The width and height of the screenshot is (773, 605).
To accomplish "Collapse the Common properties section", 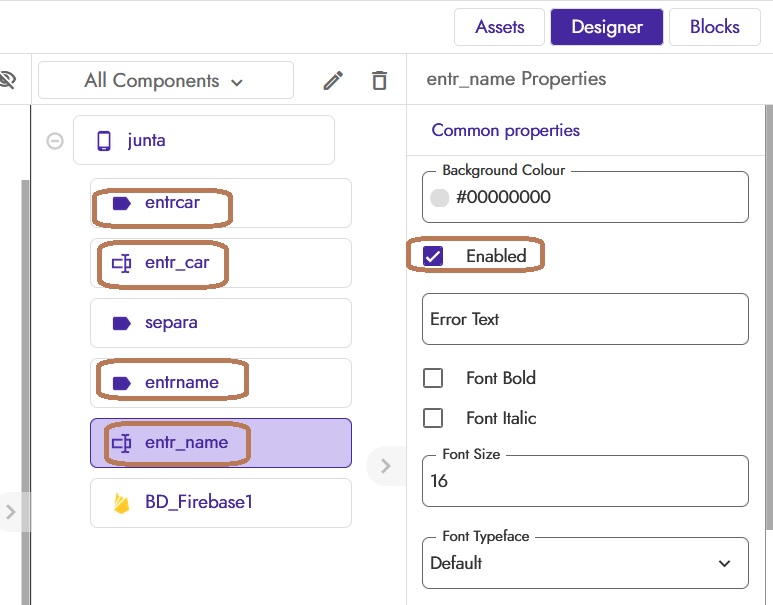I will point(505,130).
